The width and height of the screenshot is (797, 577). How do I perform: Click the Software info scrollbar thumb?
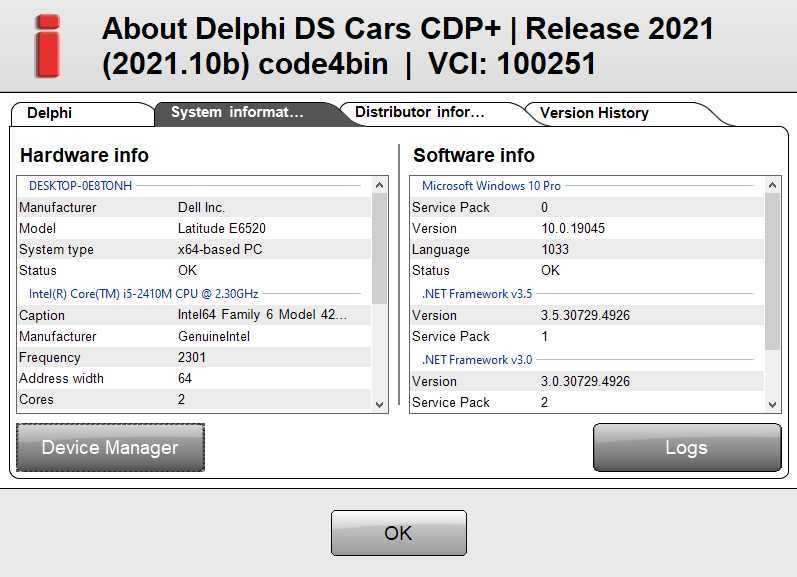pyautogui.click(x=772, y=272)
